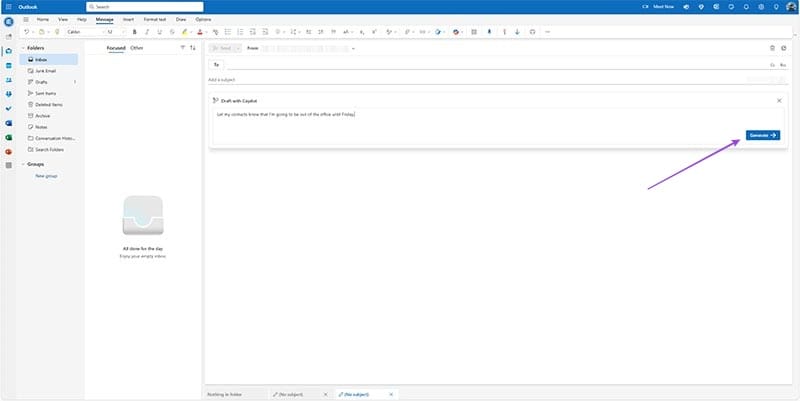Click the Search box in header
The width and height of the screenshot is (800, 401).
click(x=145, y=7)
